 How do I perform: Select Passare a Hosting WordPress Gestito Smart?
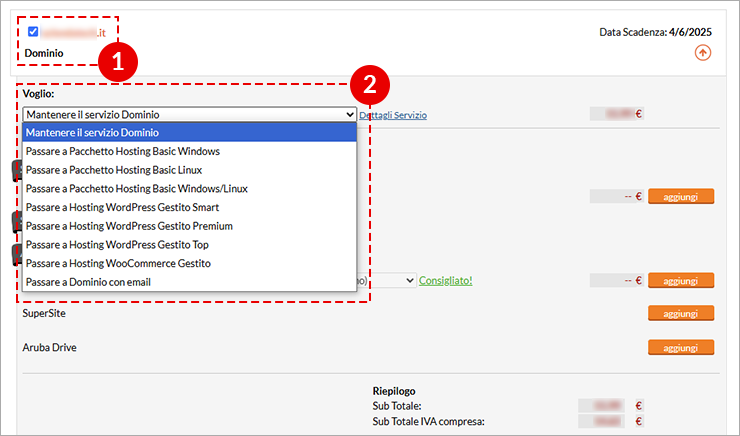tap(190, 207)
